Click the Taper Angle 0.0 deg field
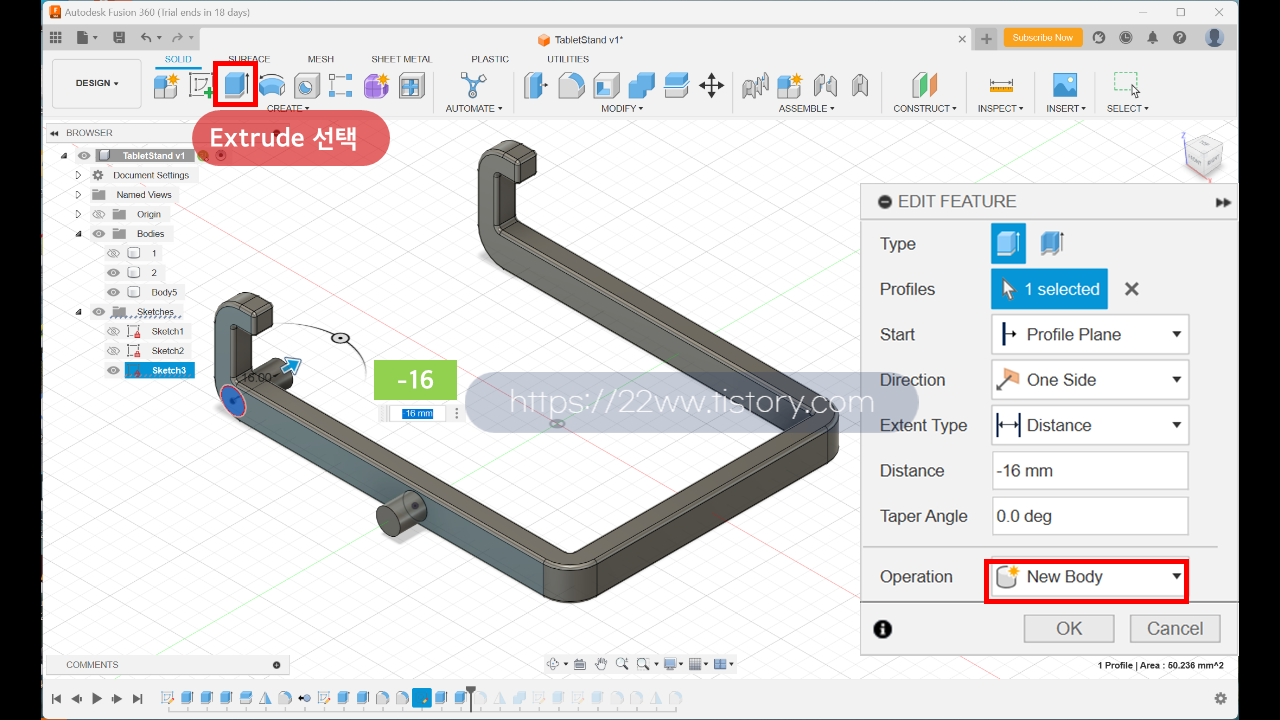The height and width of the screenshot is (720, 1280). pos(1090,516)
